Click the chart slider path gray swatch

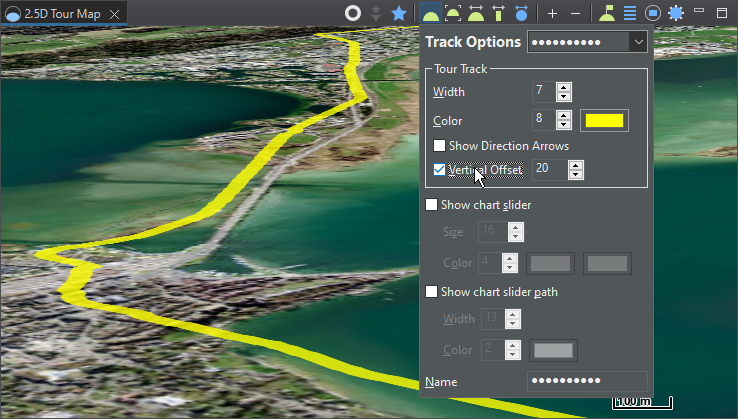coord(554,350)
